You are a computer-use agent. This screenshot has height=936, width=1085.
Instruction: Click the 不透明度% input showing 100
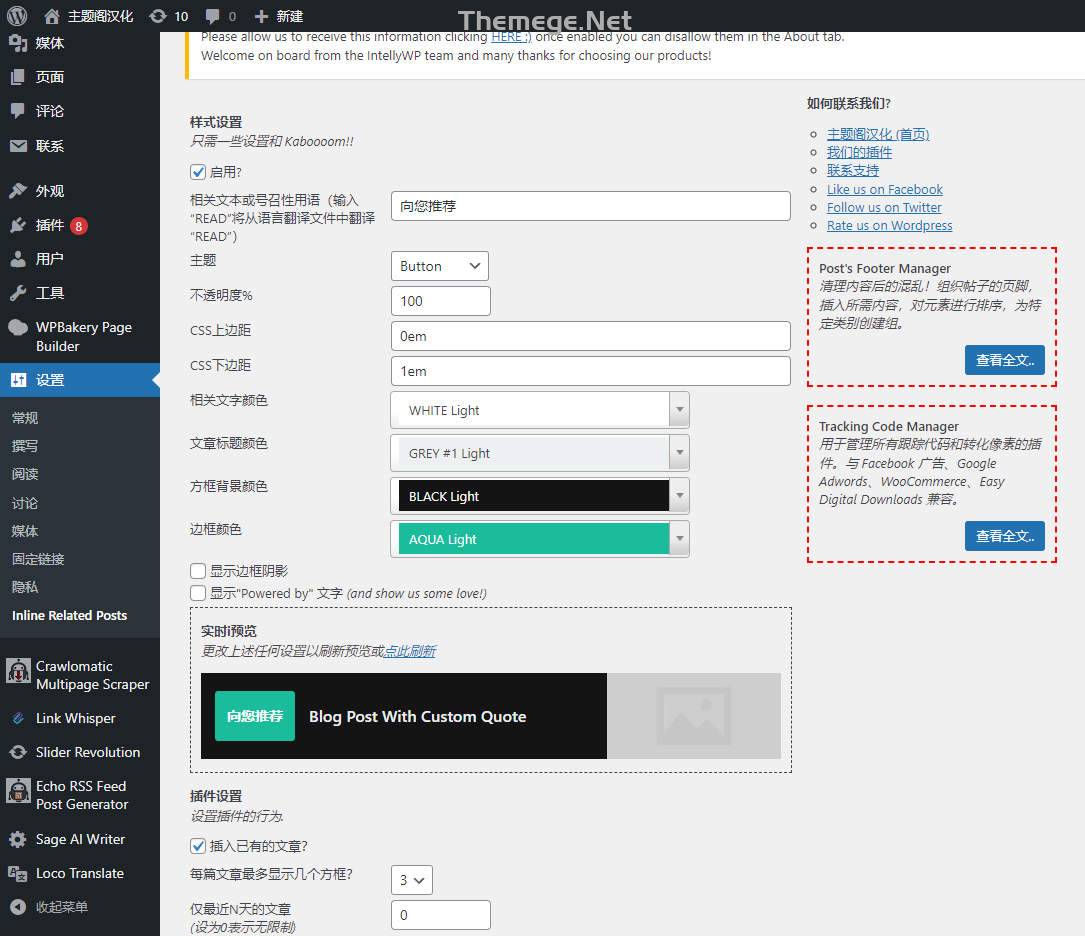coord(440,301)
